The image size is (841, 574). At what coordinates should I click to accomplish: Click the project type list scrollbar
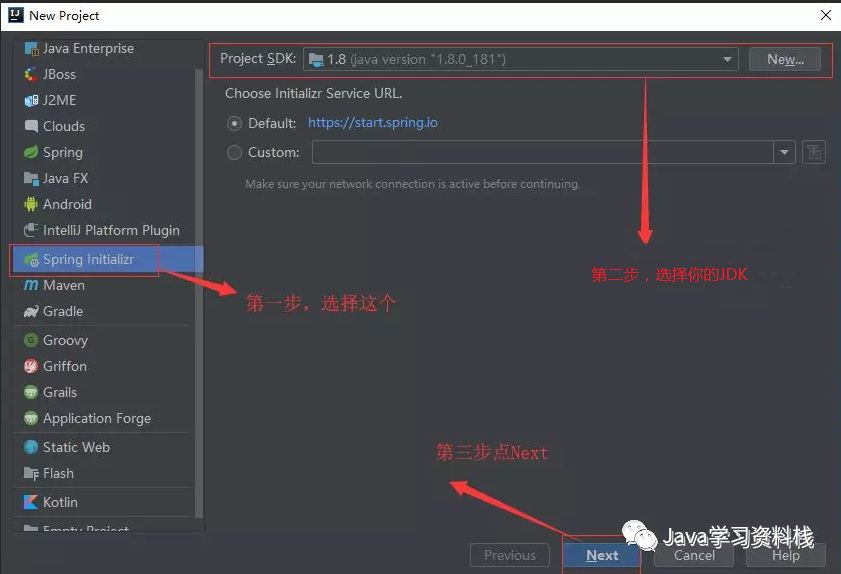pyautogui.click(x=199, y=292)
